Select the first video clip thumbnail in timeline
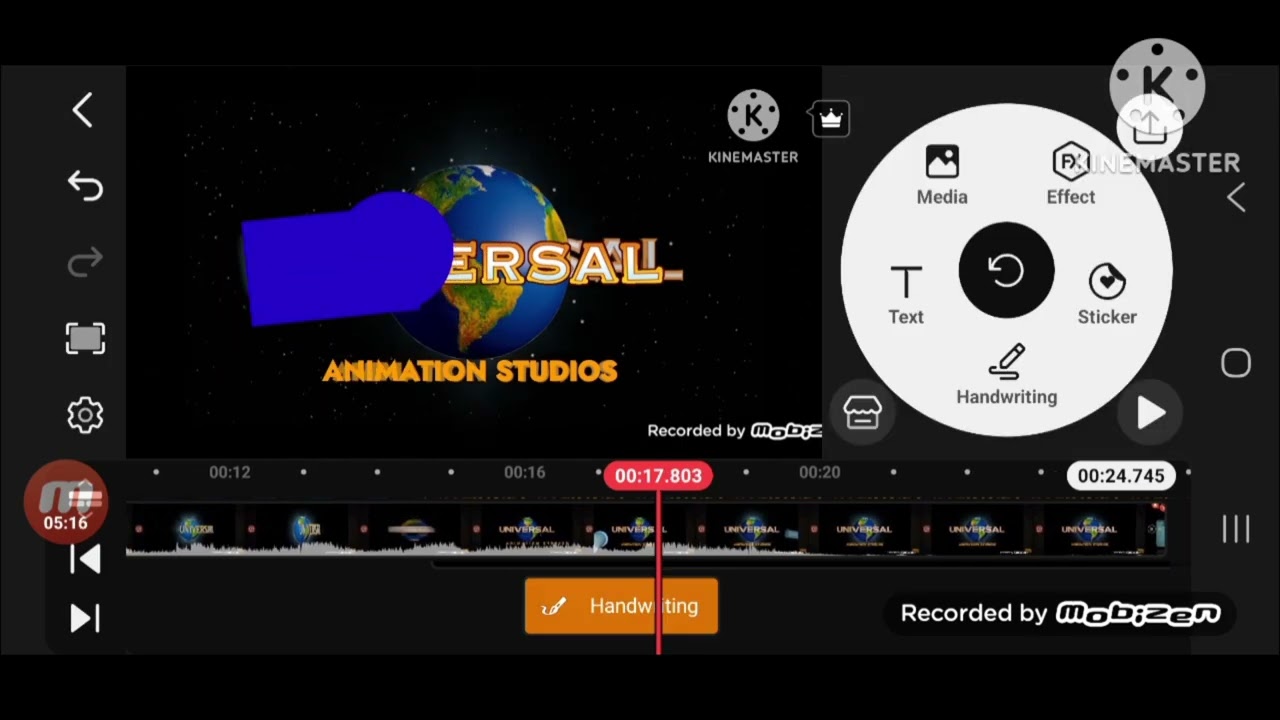This screenshot has width=1280, height=720. (180, 530)
